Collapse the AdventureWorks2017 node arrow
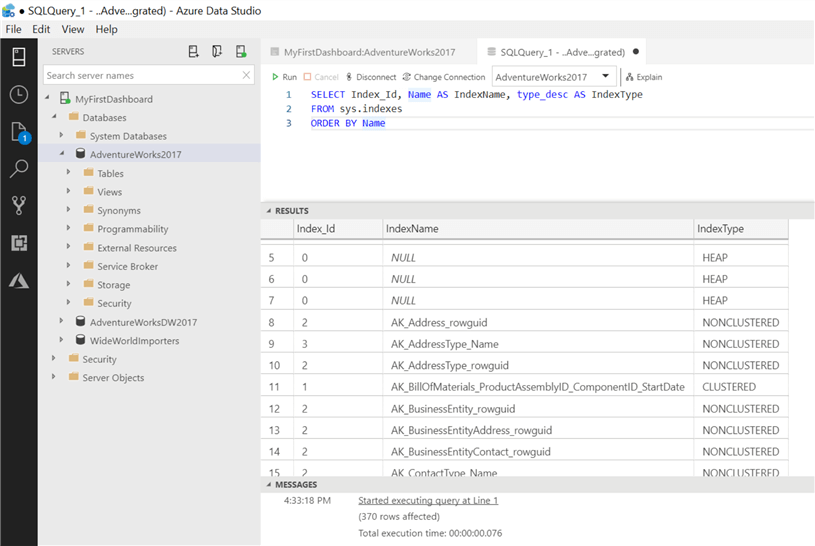This screenshot has height=546, width=815. point(62,153)
